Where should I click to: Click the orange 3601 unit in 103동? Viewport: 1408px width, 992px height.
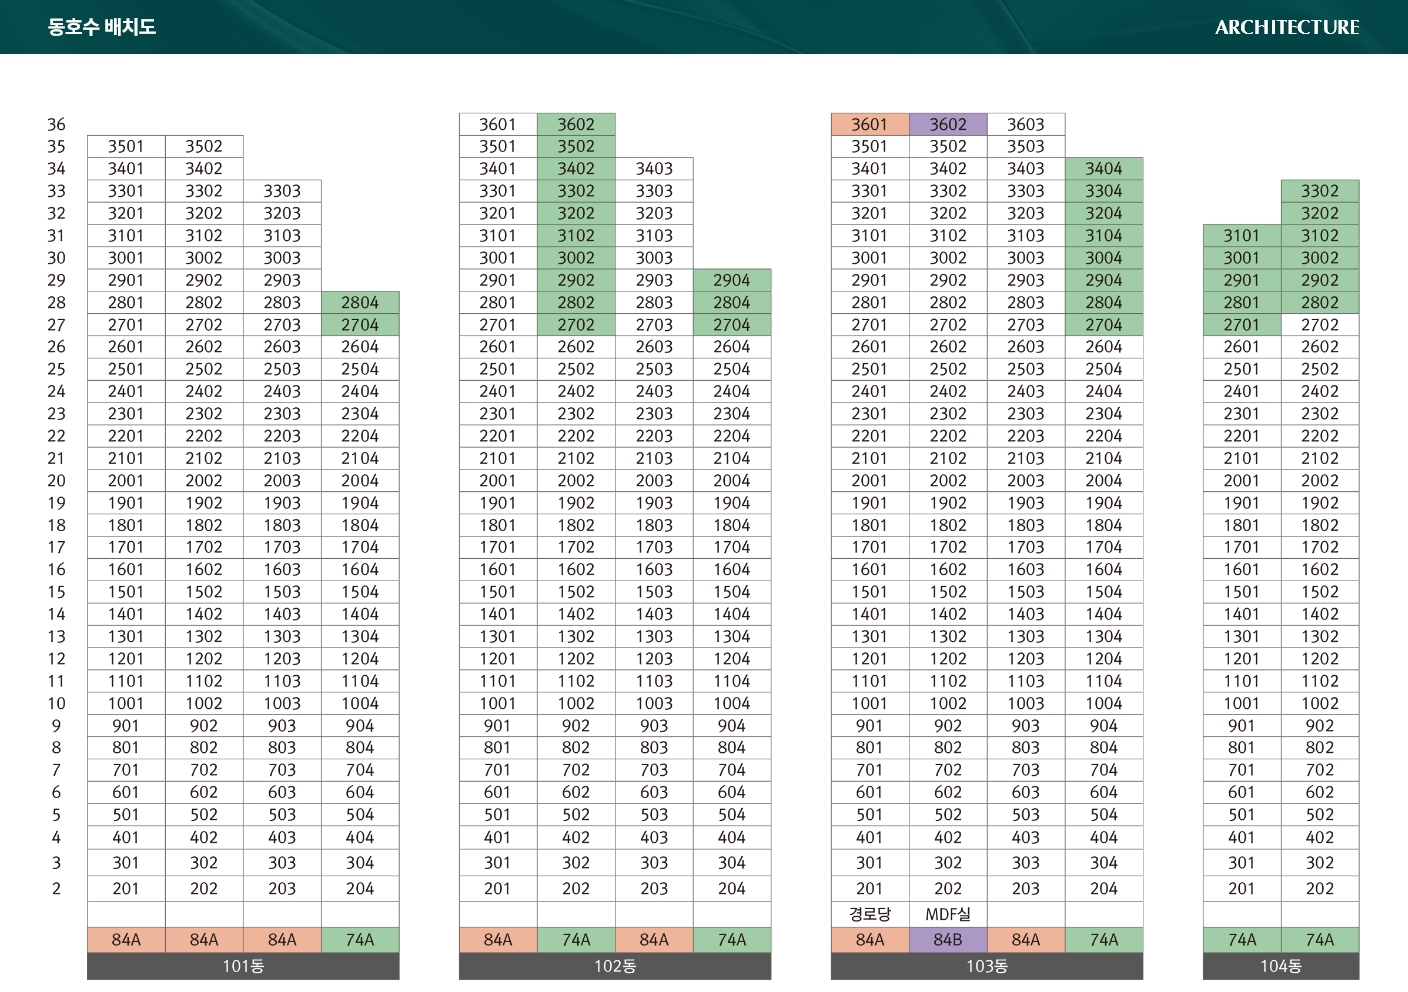[x=870, y=124]
